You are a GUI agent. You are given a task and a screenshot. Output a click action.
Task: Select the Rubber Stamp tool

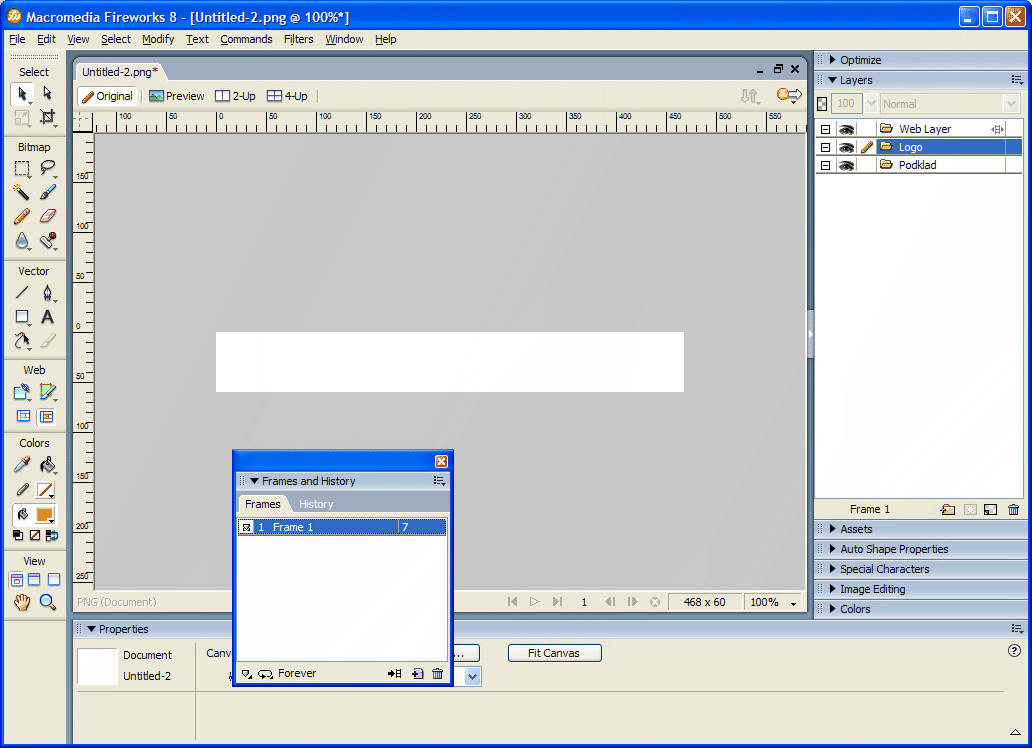click(x=47, y=241)
